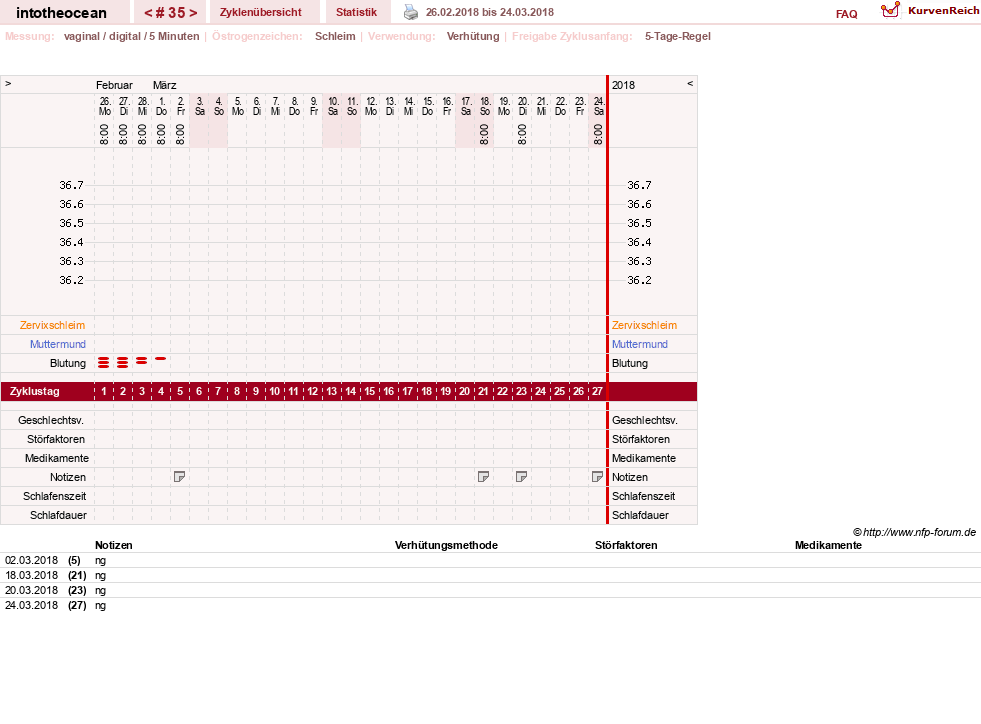Click the right Muttermund label

(x=639, y=344)
